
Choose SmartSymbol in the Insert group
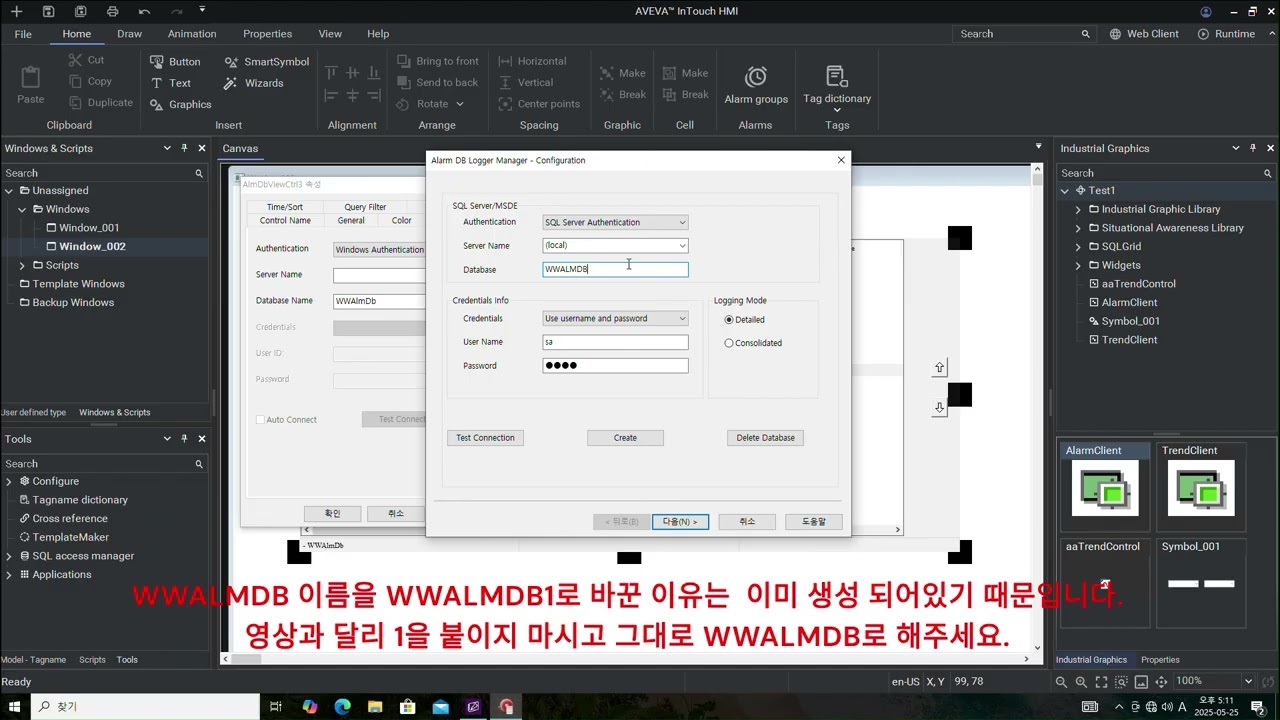coord(266,61)
